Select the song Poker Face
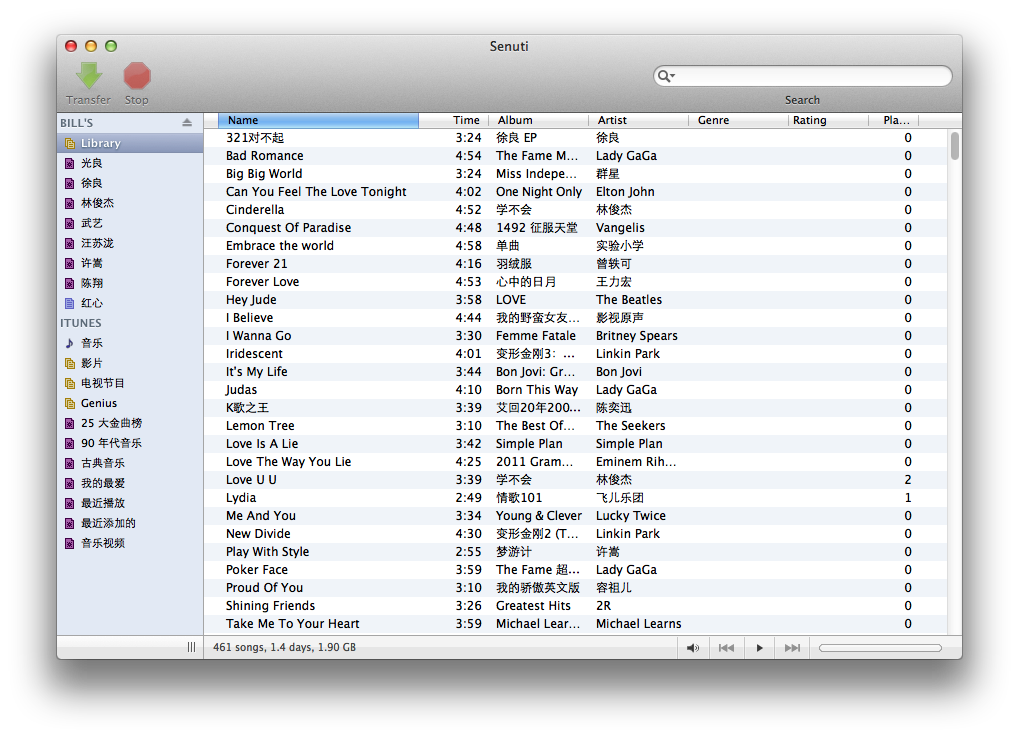The height and width of the screenshot is (738, 1019). point(575,570)
